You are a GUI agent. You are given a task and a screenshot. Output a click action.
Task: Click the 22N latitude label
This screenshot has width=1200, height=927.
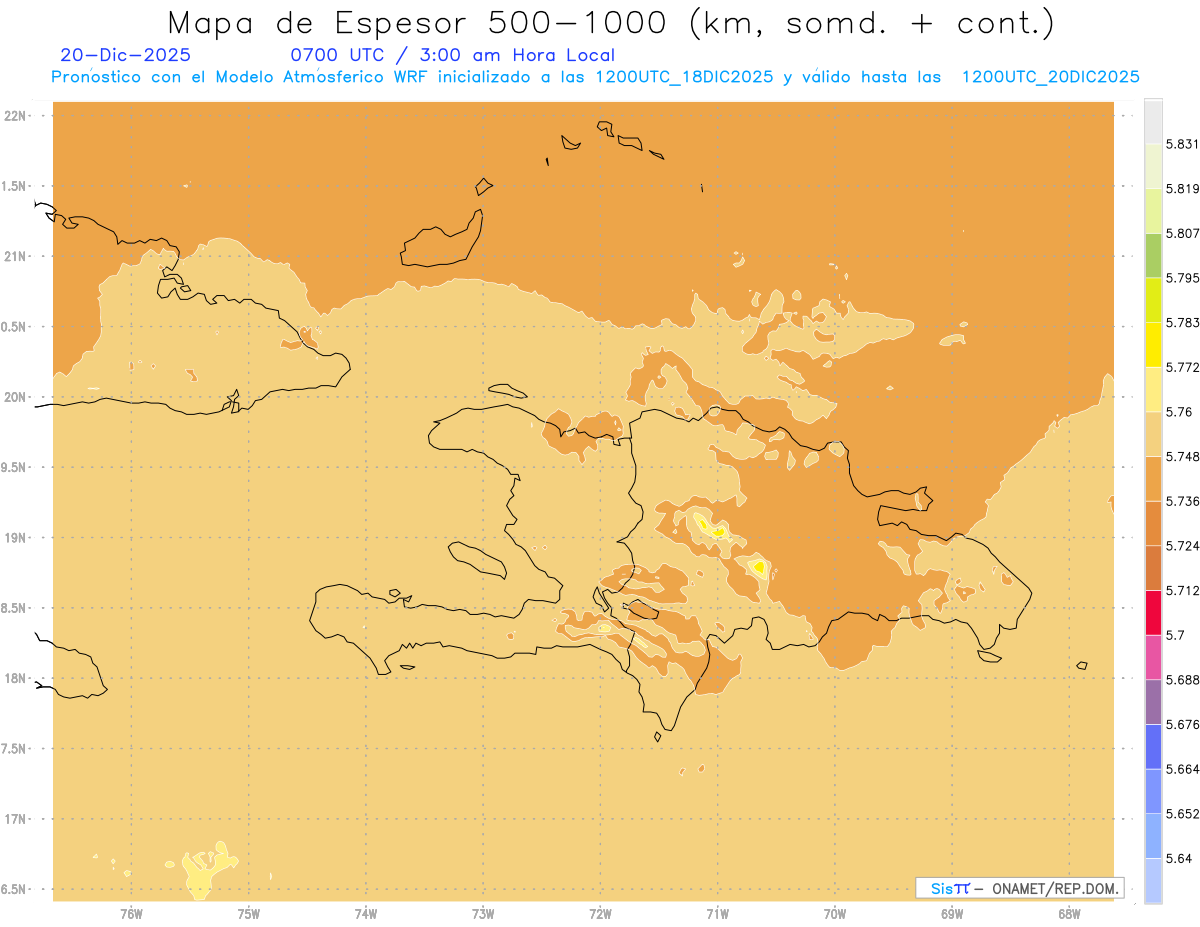point(17,116)
